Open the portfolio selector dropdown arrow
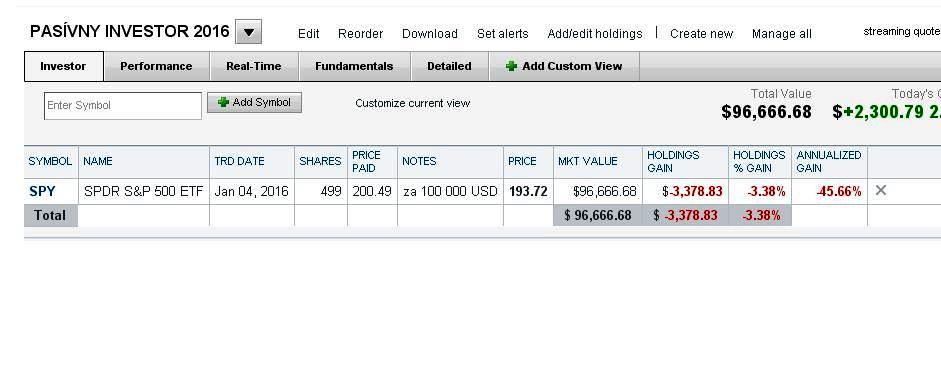941x384 pixels. [x=248, y=32]
